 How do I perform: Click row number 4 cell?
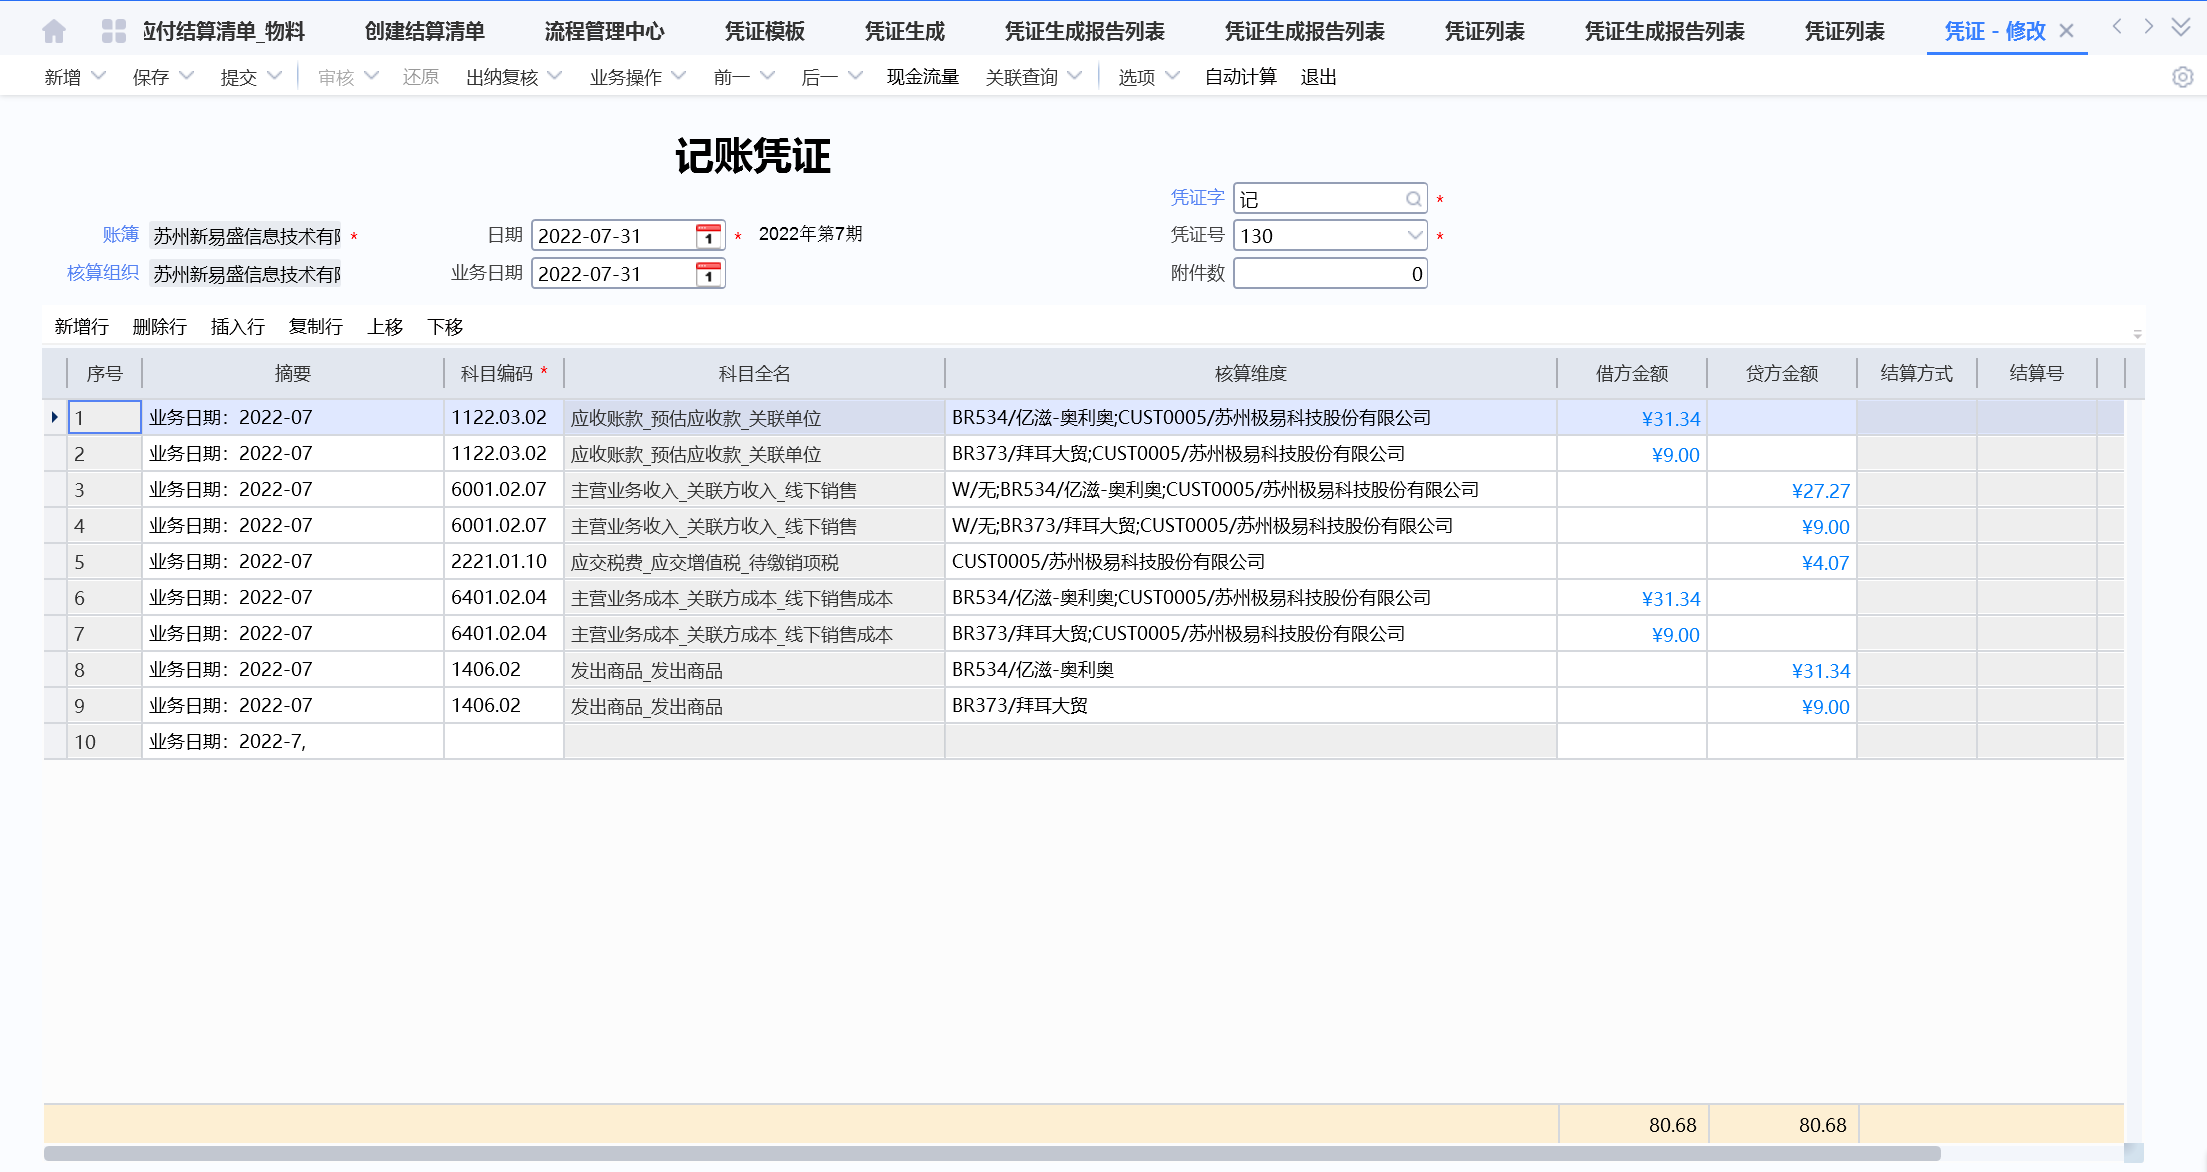tap(104, 526)
